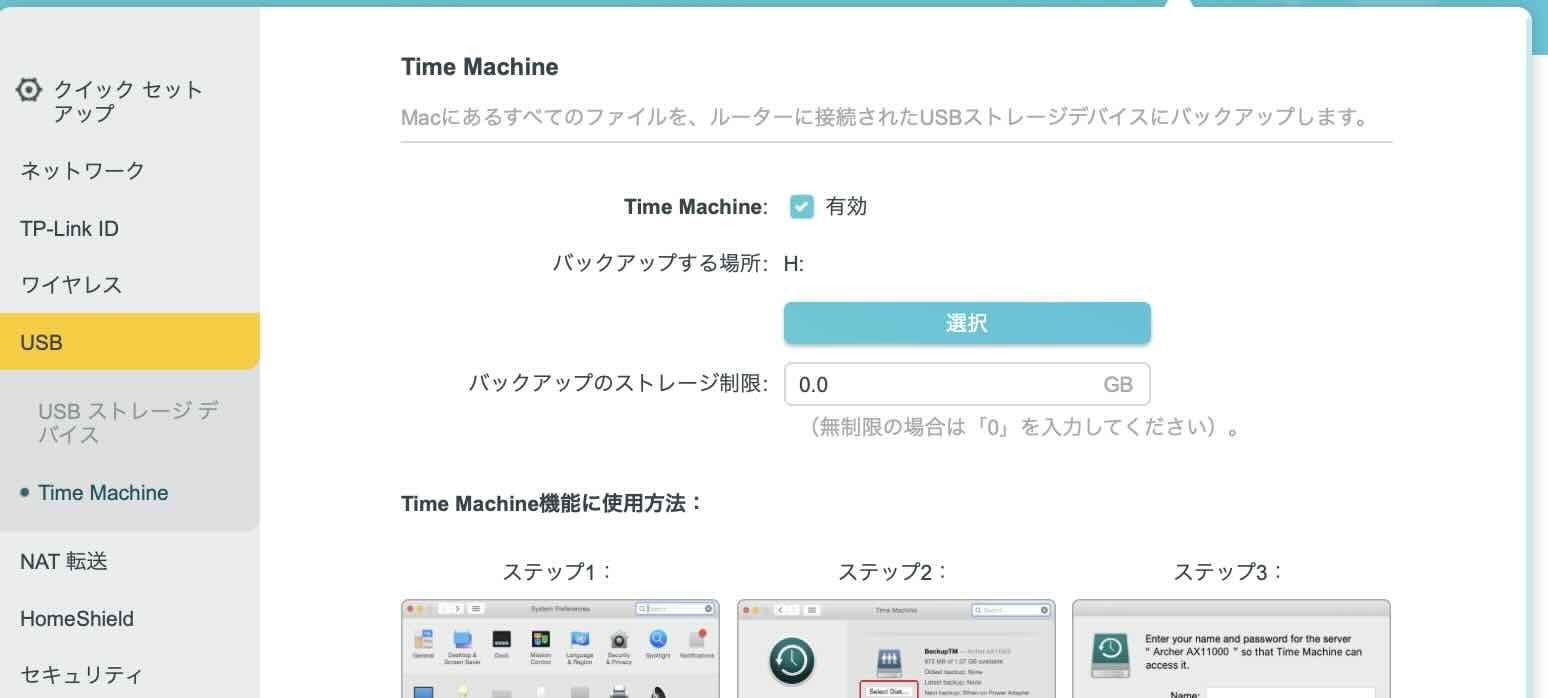The image size is (1548, 698).
Task: Click the ステップ2： label
Action: 893,572
